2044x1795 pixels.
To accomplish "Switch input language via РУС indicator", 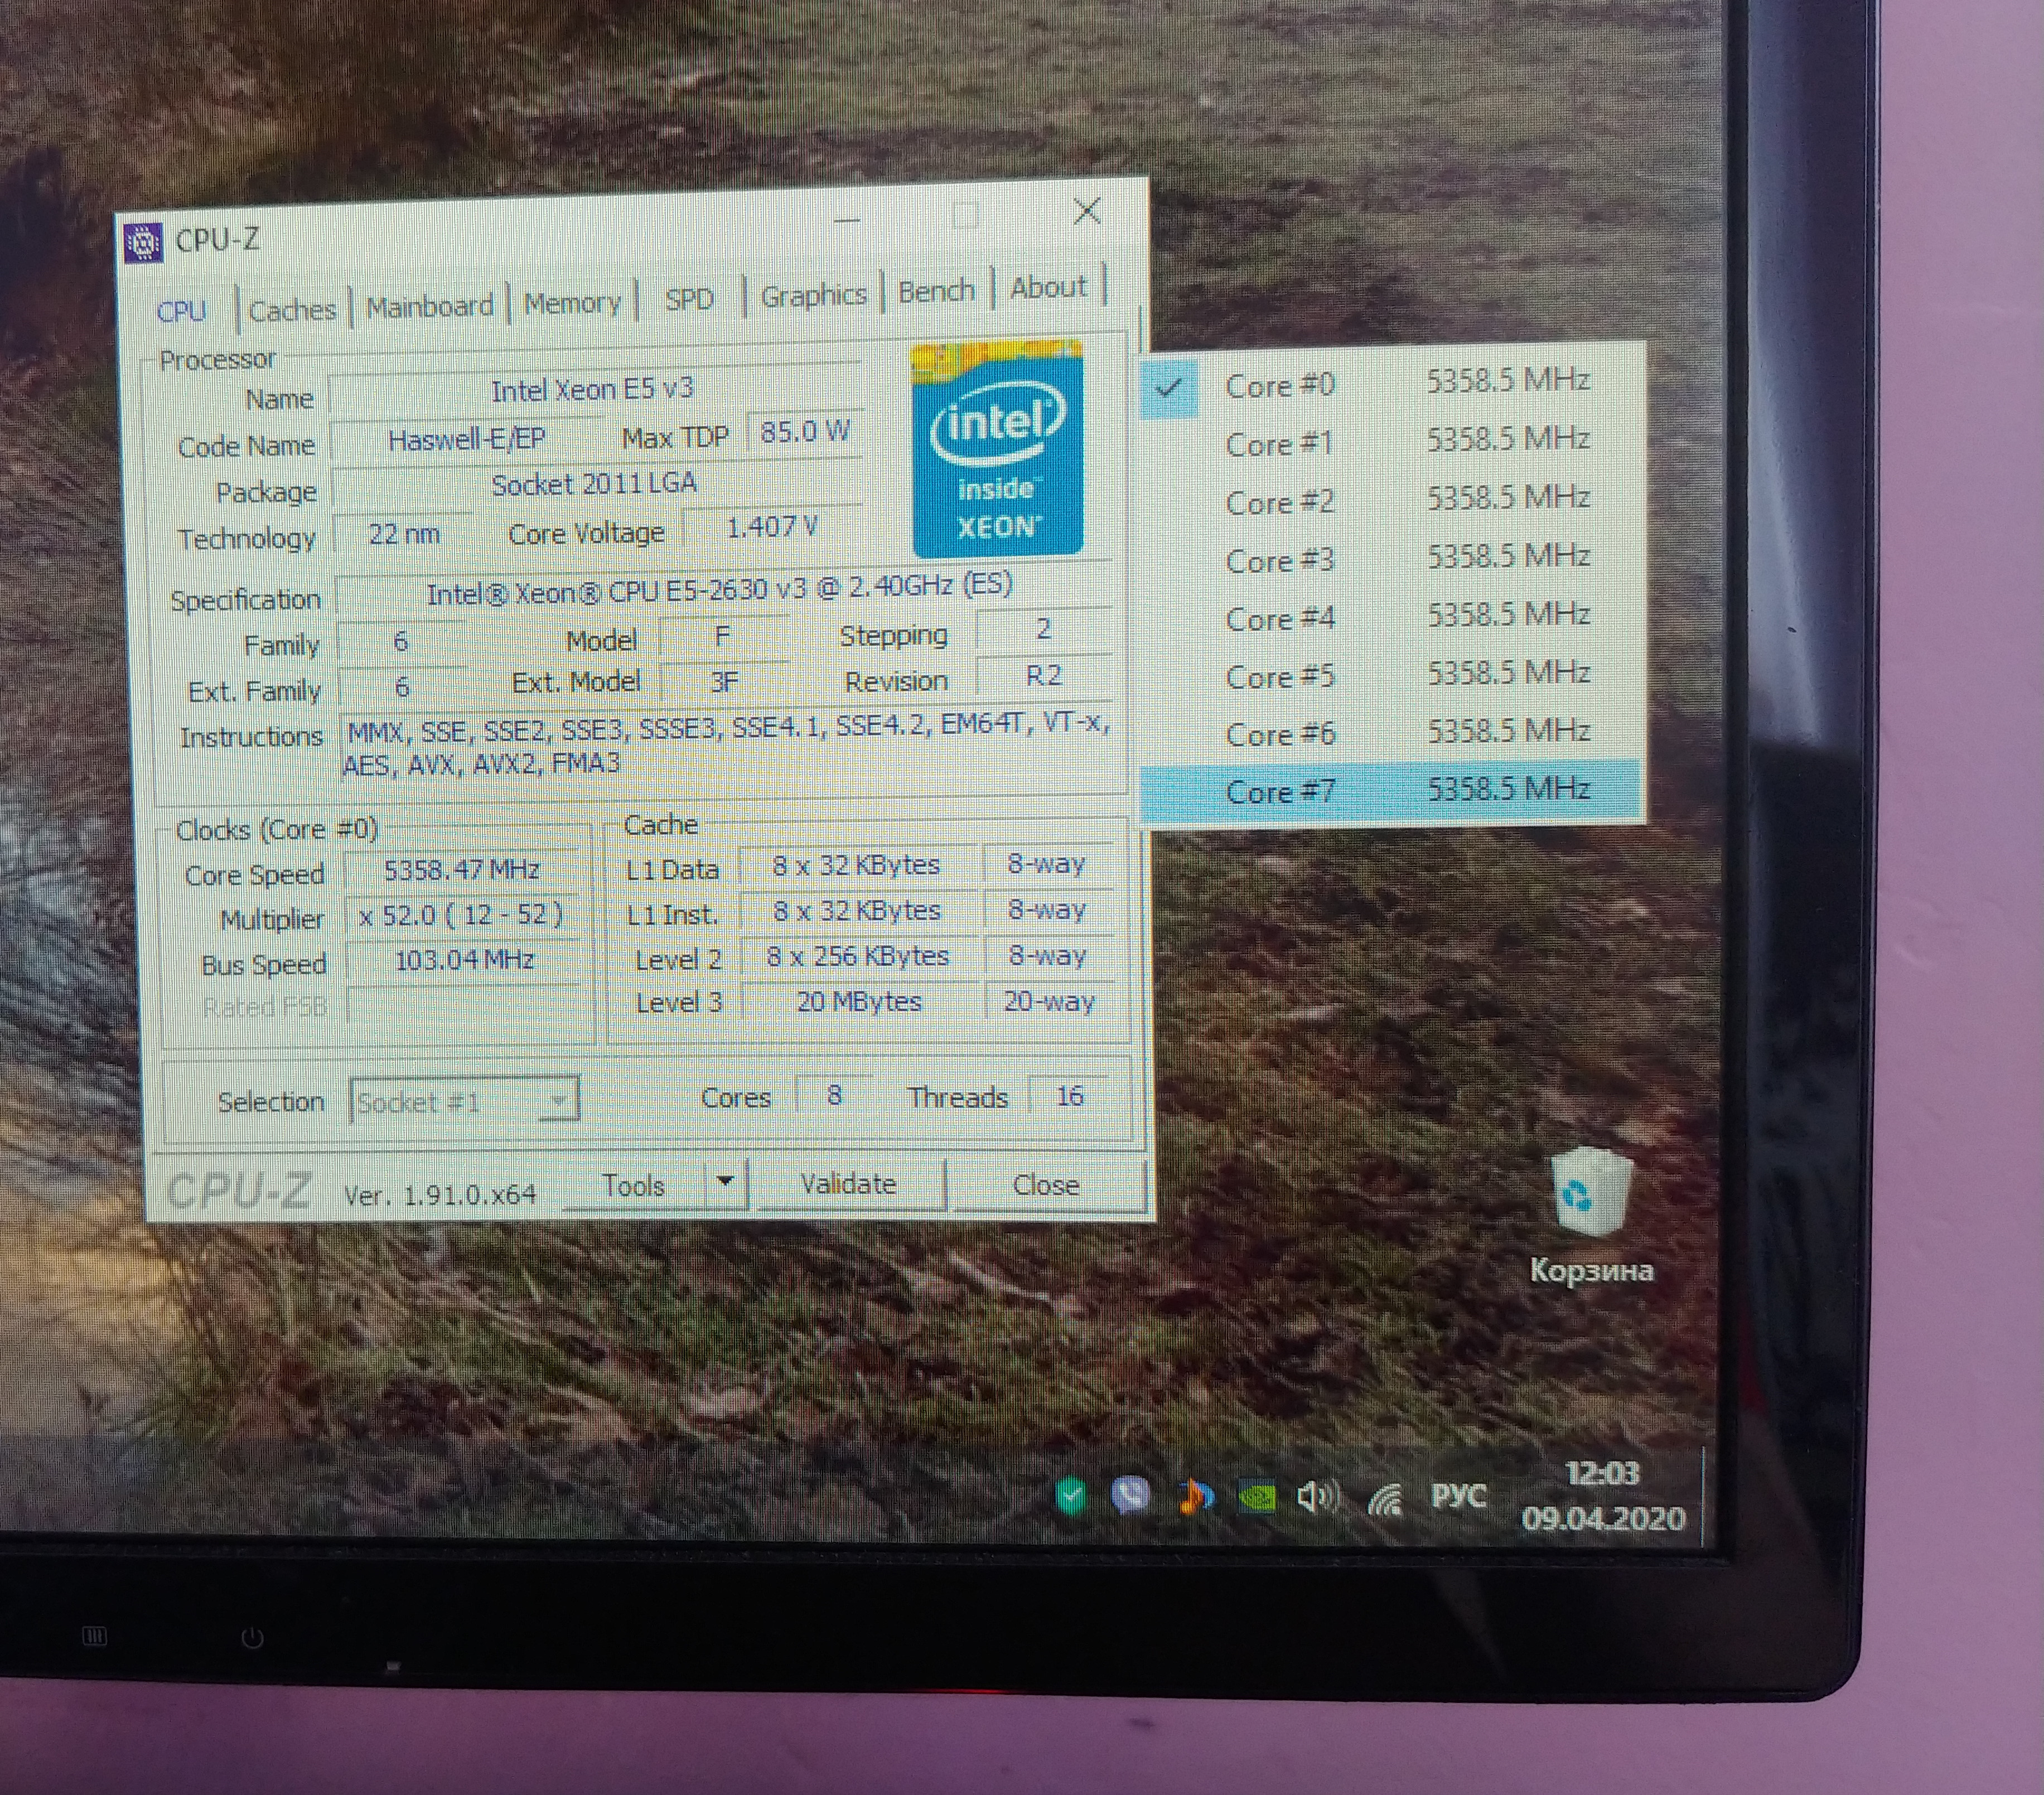I will pos(1458,1496).
